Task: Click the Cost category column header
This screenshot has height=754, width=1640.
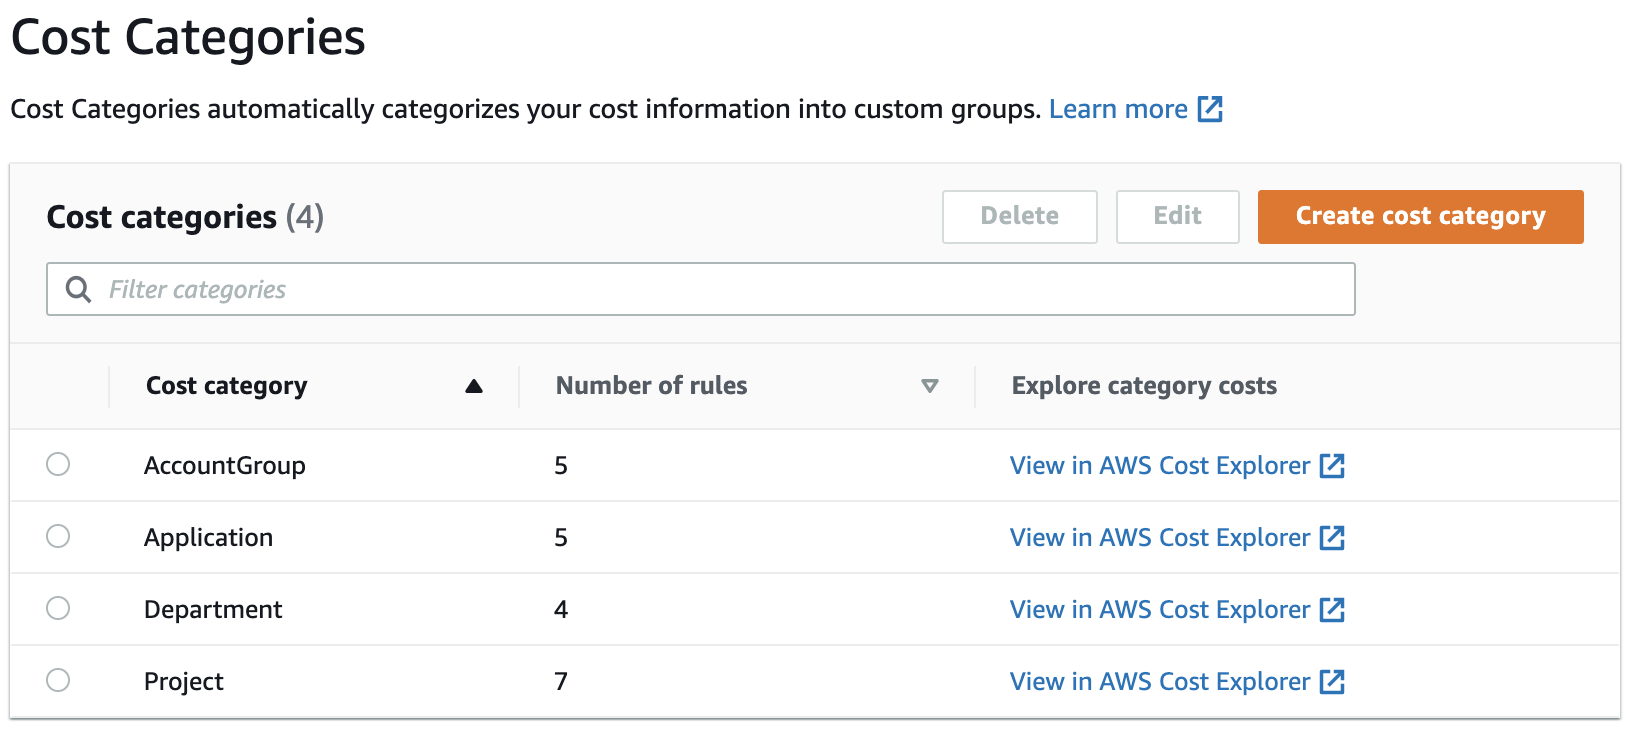Action: (x=227, y=386)
